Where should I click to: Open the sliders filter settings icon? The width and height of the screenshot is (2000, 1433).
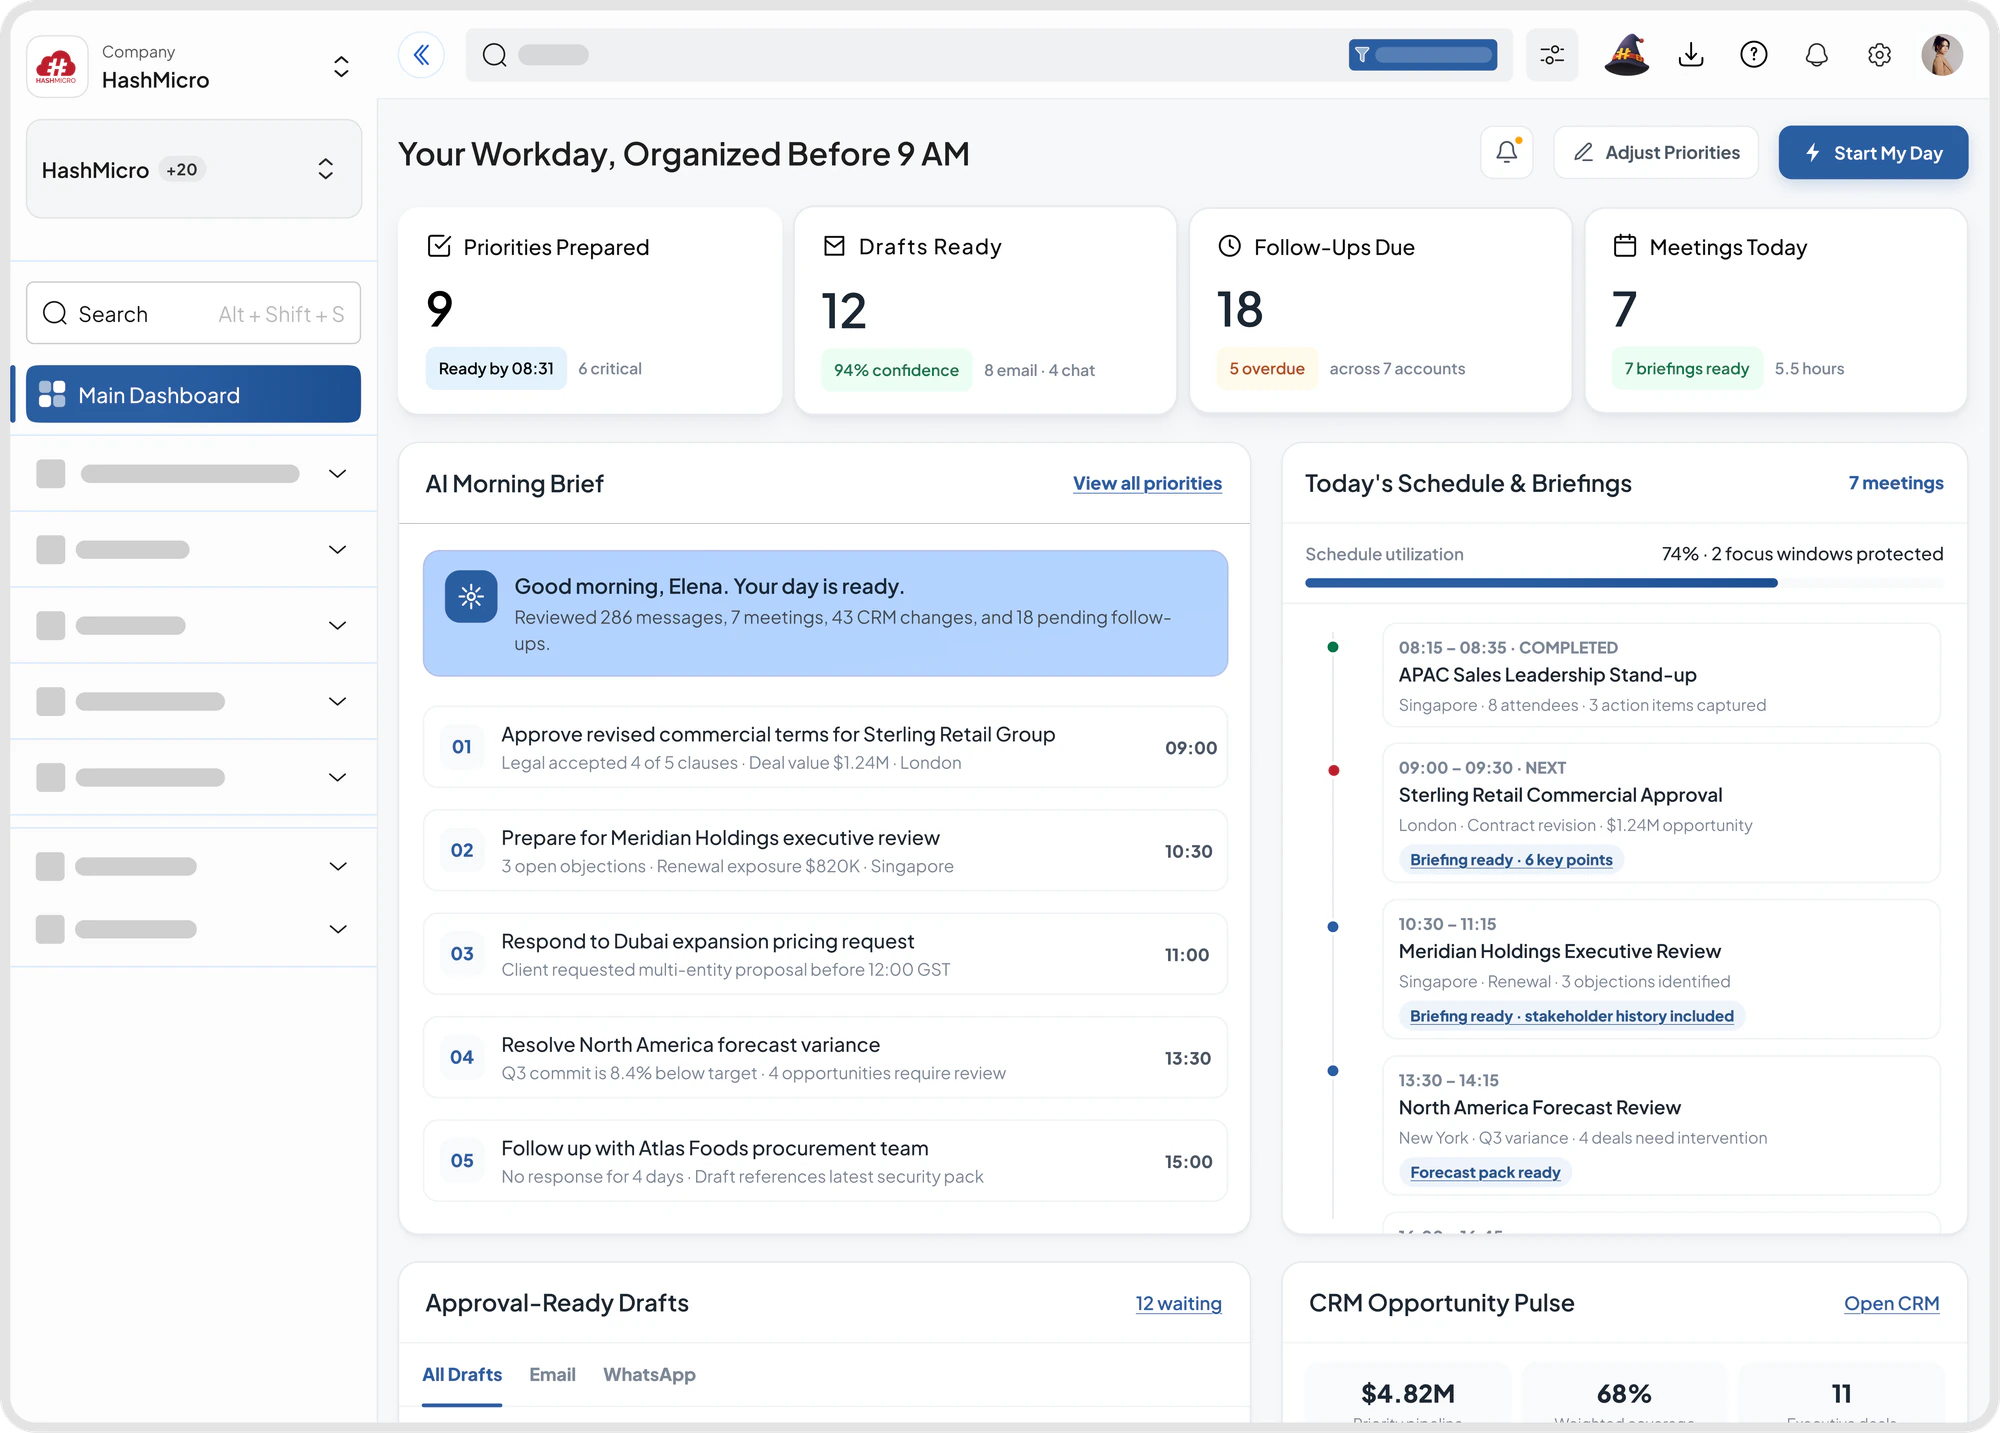tap(1552, 55)
